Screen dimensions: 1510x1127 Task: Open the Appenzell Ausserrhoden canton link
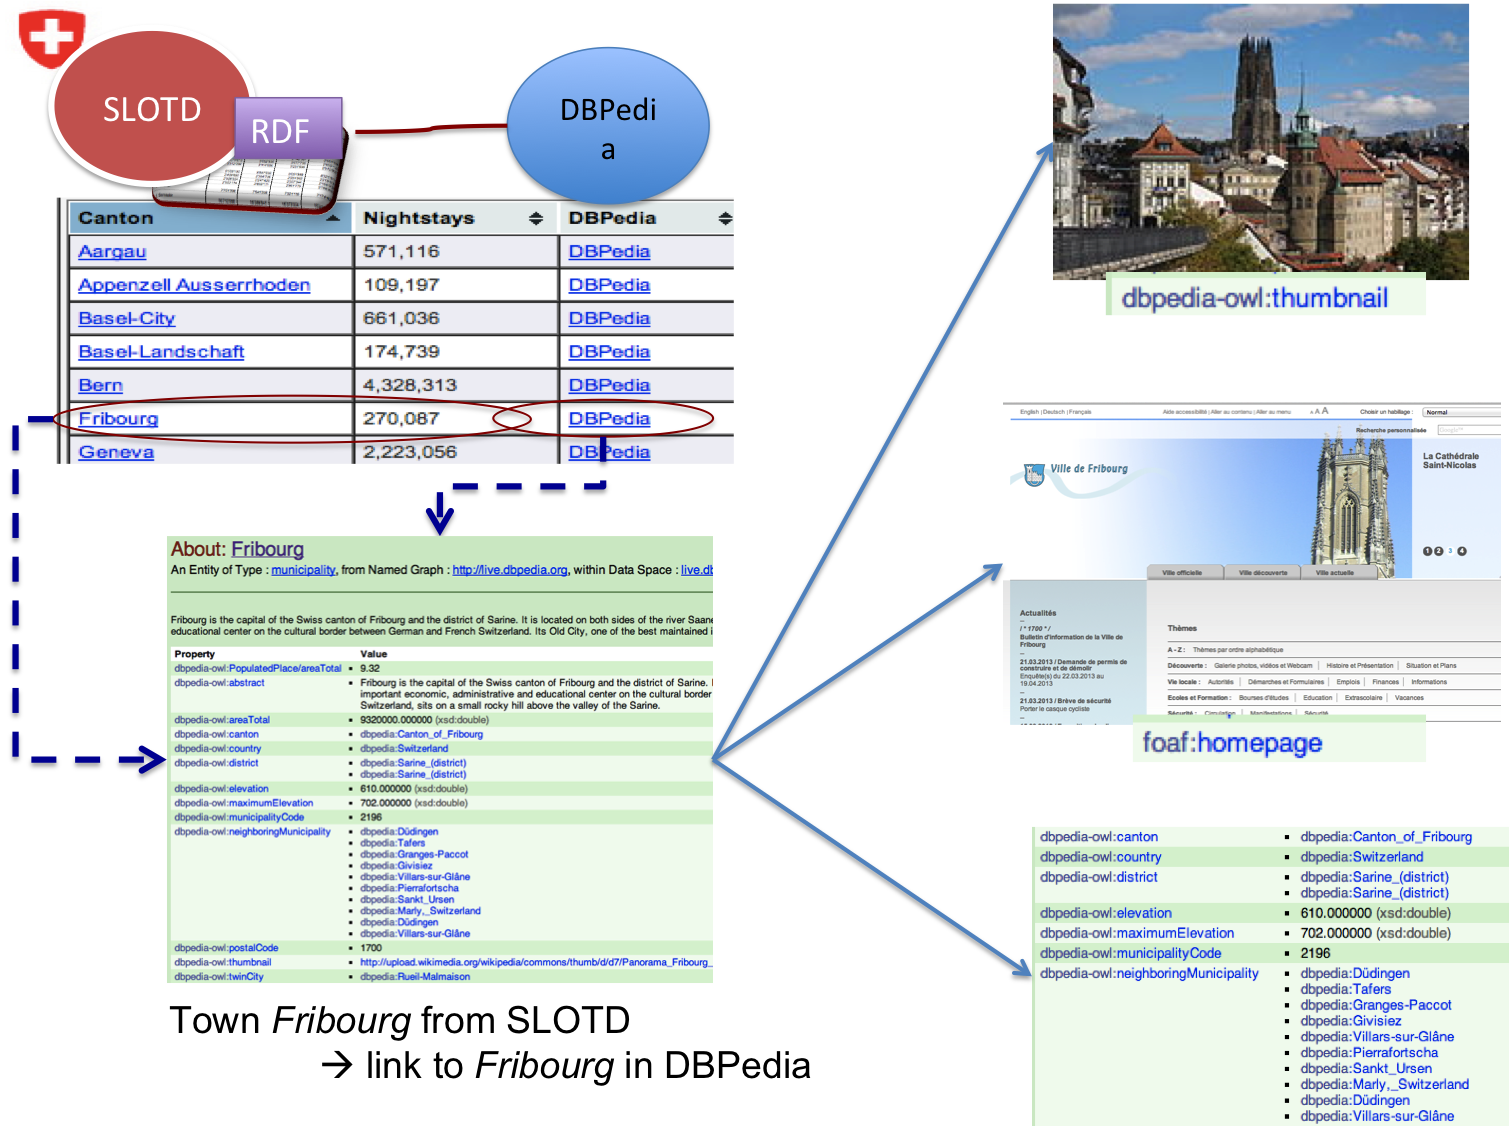(195, 285)
